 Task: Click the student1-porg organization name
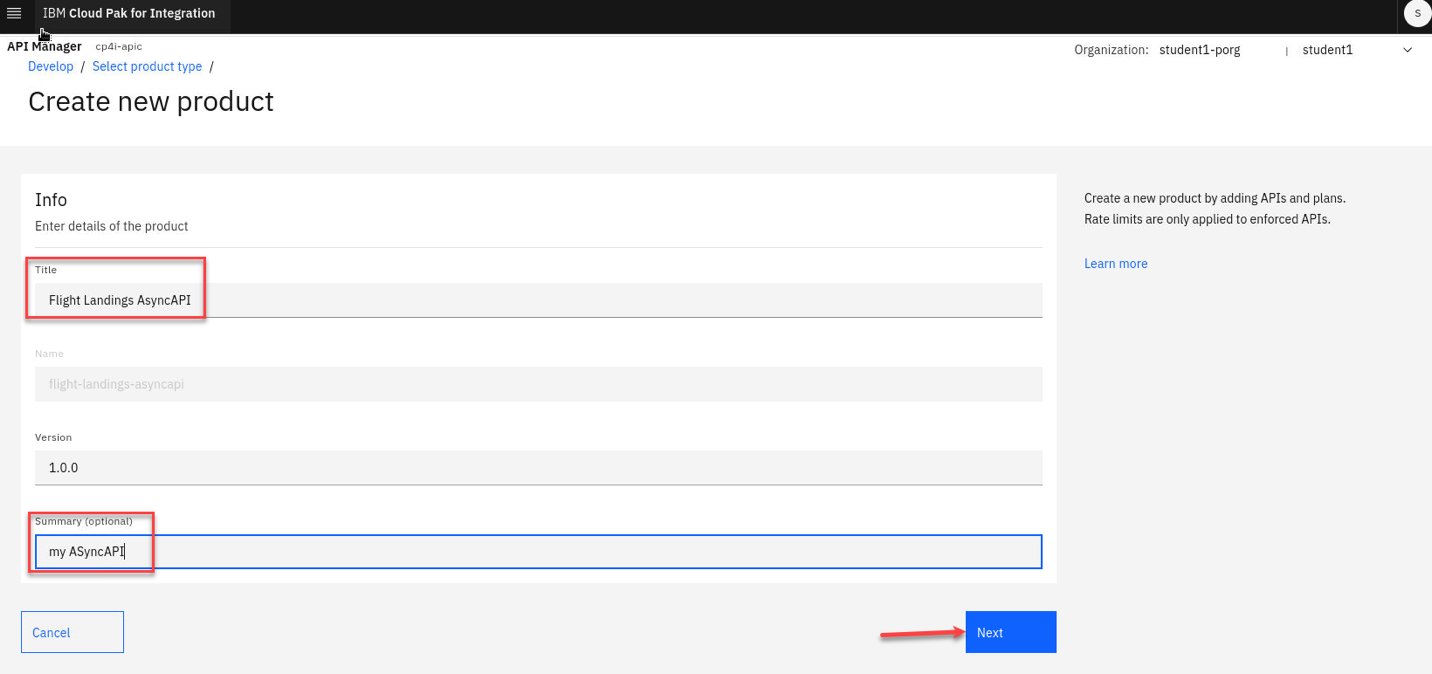[x=1199, y=49]
